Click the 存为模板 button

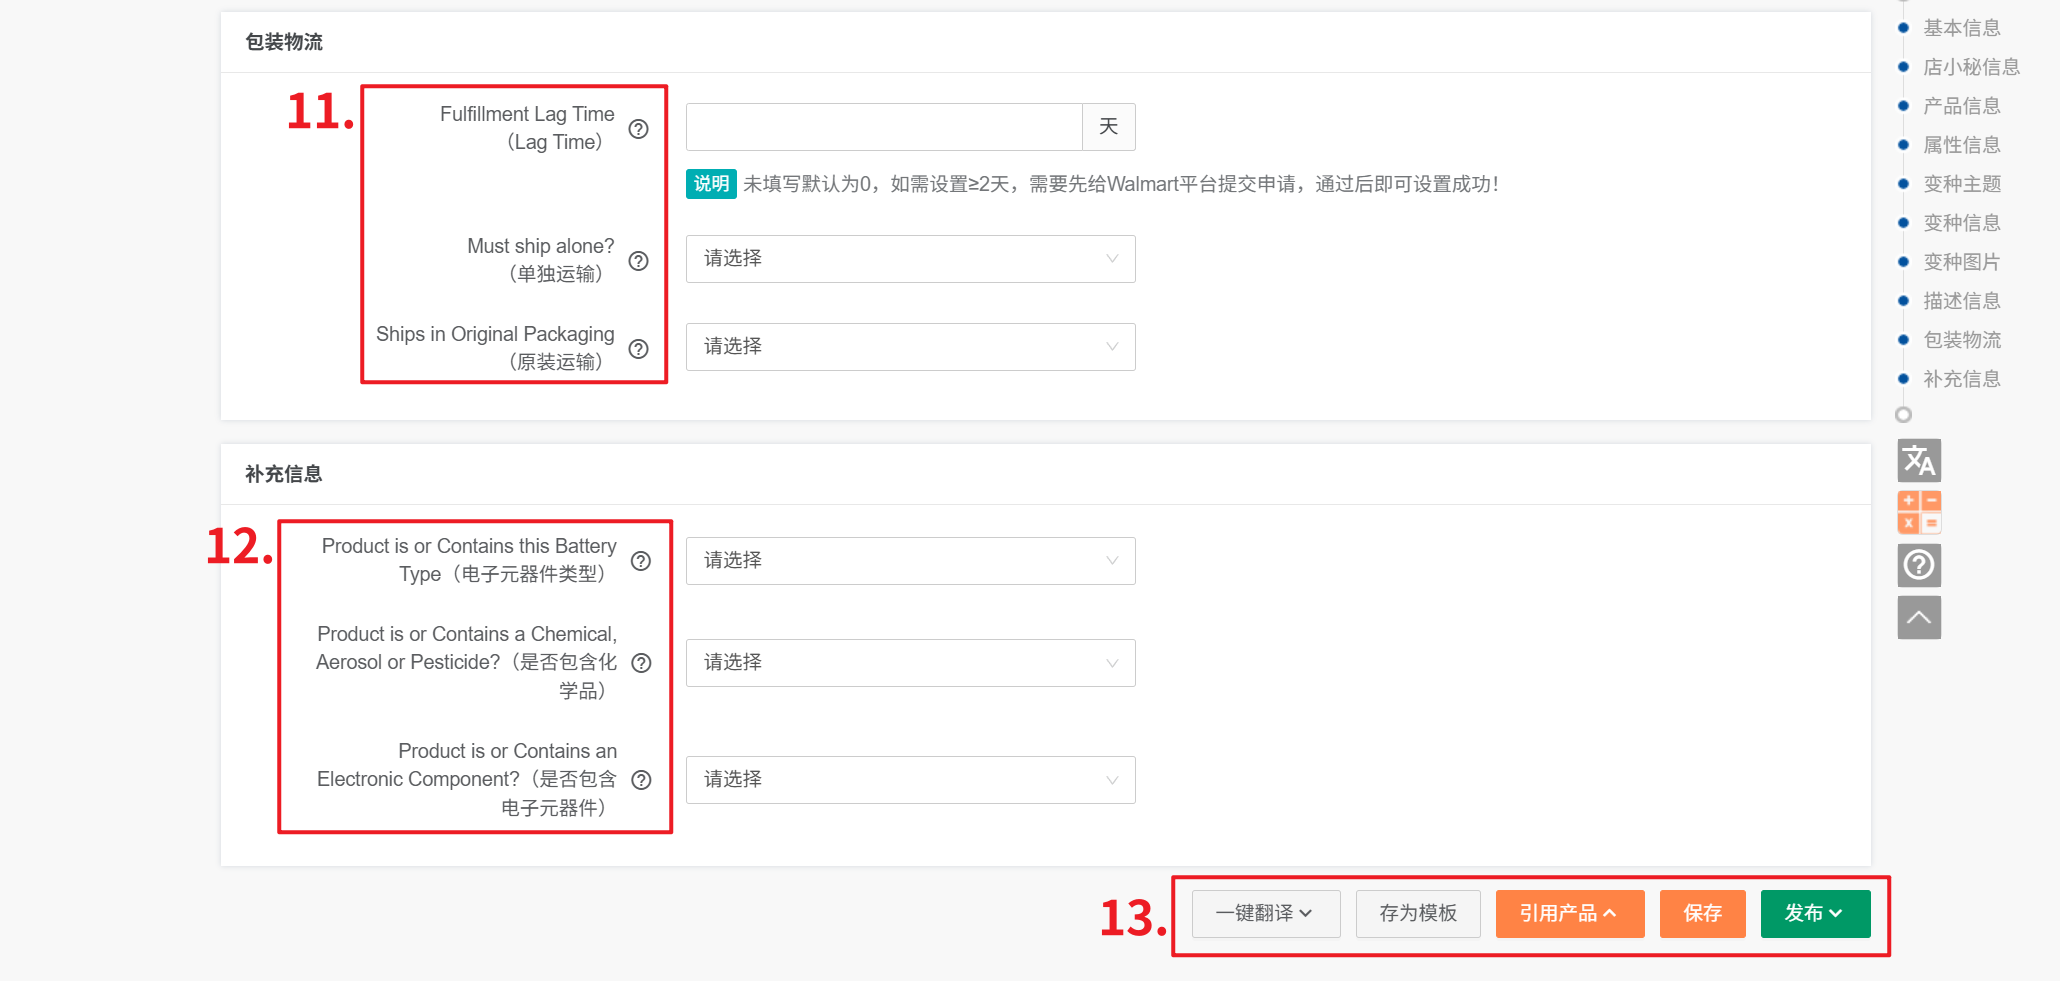(x=1417, y=914)
